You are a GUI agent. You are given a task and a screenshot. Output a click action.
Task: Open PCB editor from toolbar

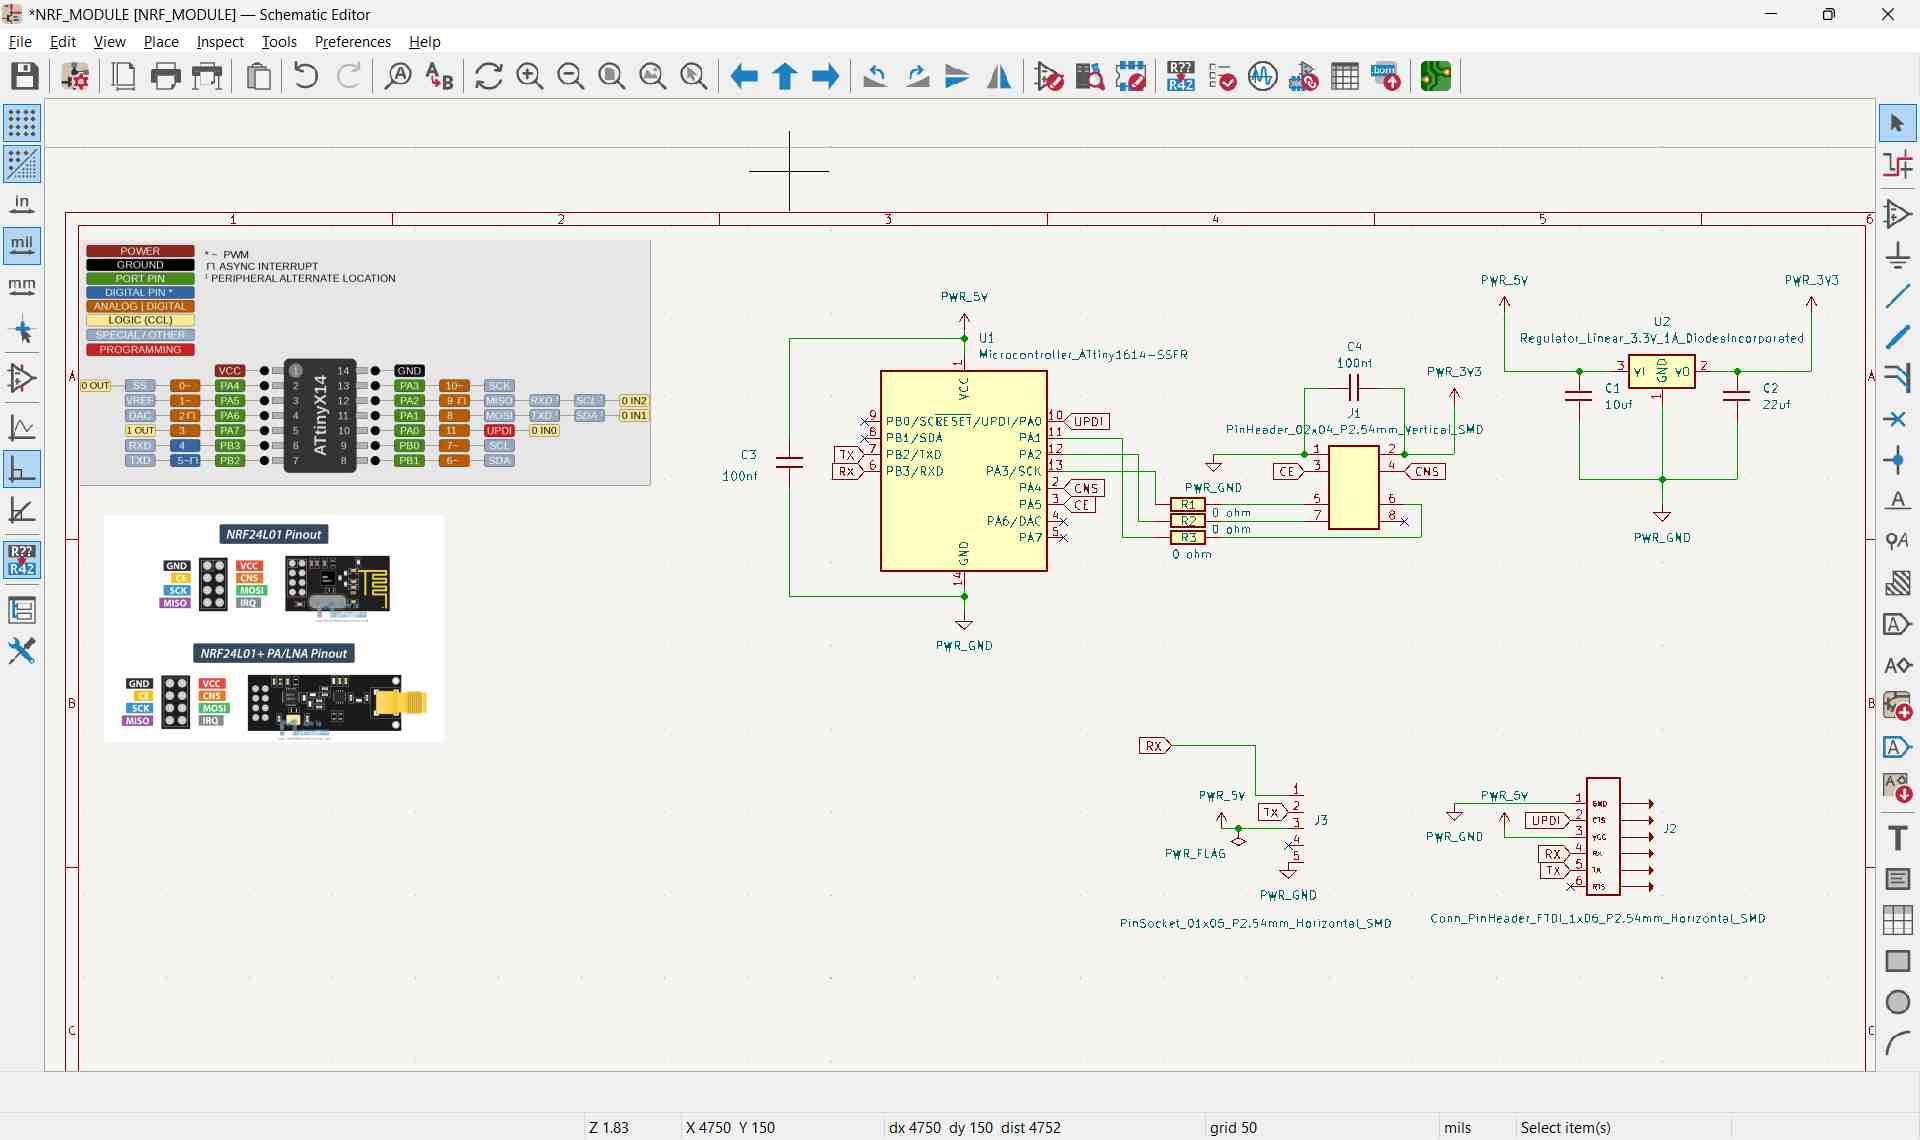tap(1436, 77)
